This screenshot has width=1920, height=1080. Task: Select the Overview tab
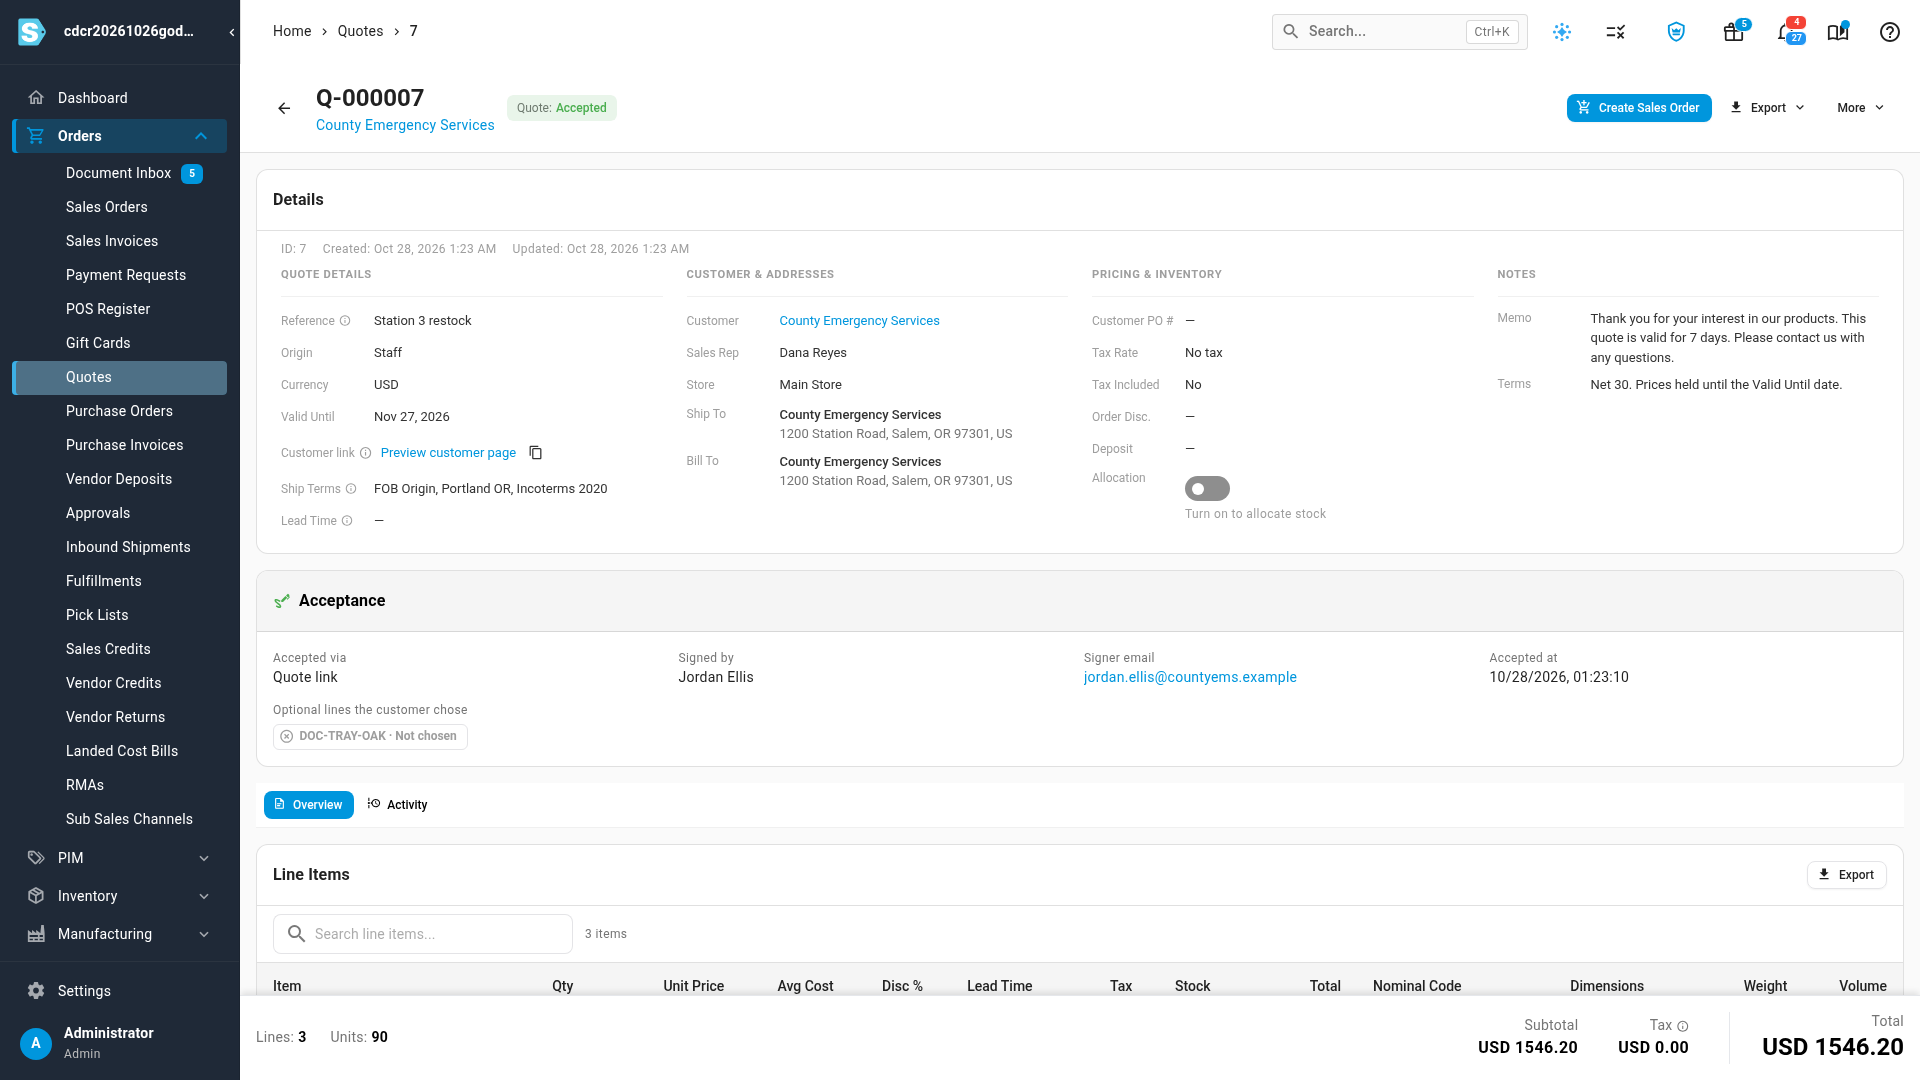[308, 805]
